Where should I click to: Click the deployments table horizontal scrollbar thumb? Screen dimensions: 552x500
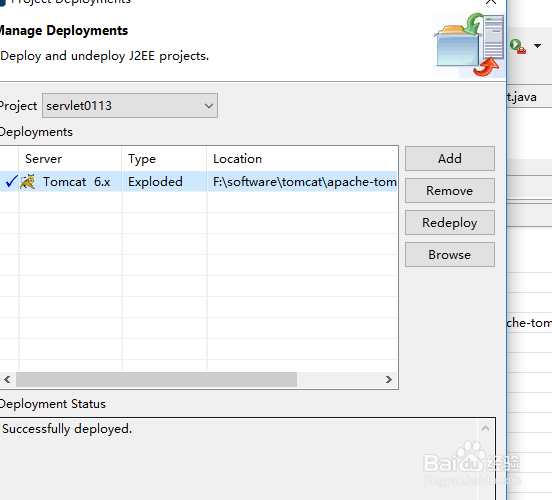pos(156,380)
